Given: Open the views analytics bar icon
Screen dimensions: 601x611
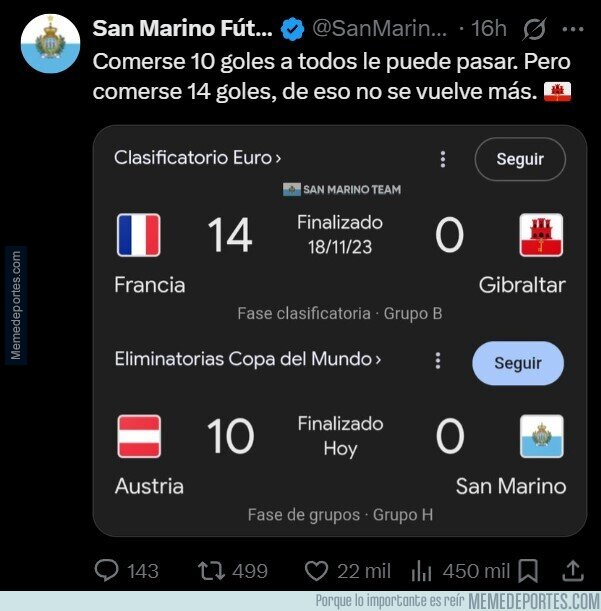Looking at the screenshot, I should pos(422,570).
